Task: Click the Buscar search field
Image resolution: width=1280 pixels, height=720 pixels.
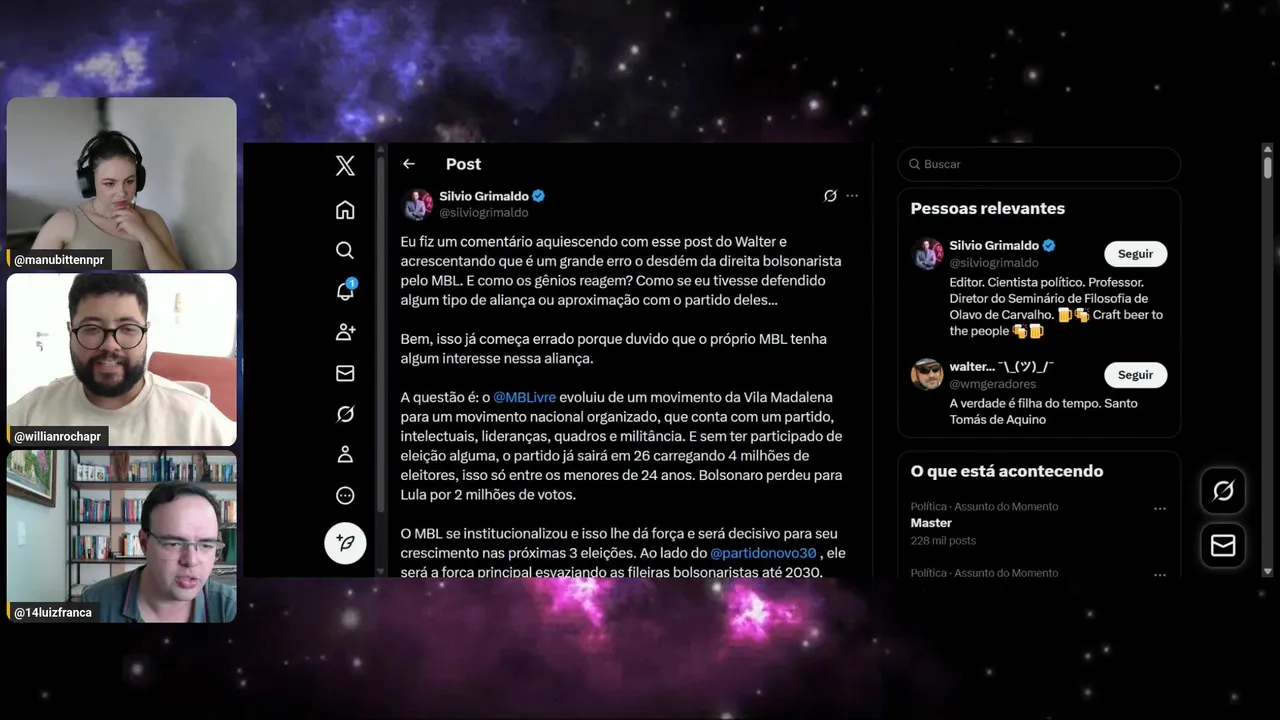Action: pos(1039,164)
